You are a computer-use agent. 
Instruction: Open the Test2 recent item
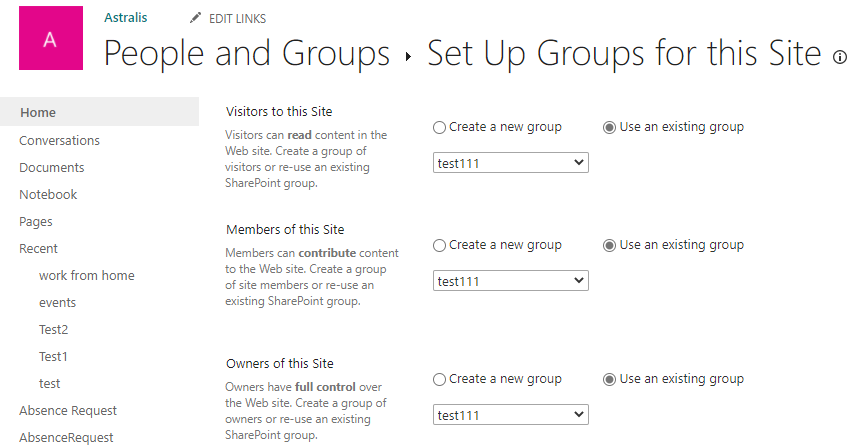pos(54,330)
